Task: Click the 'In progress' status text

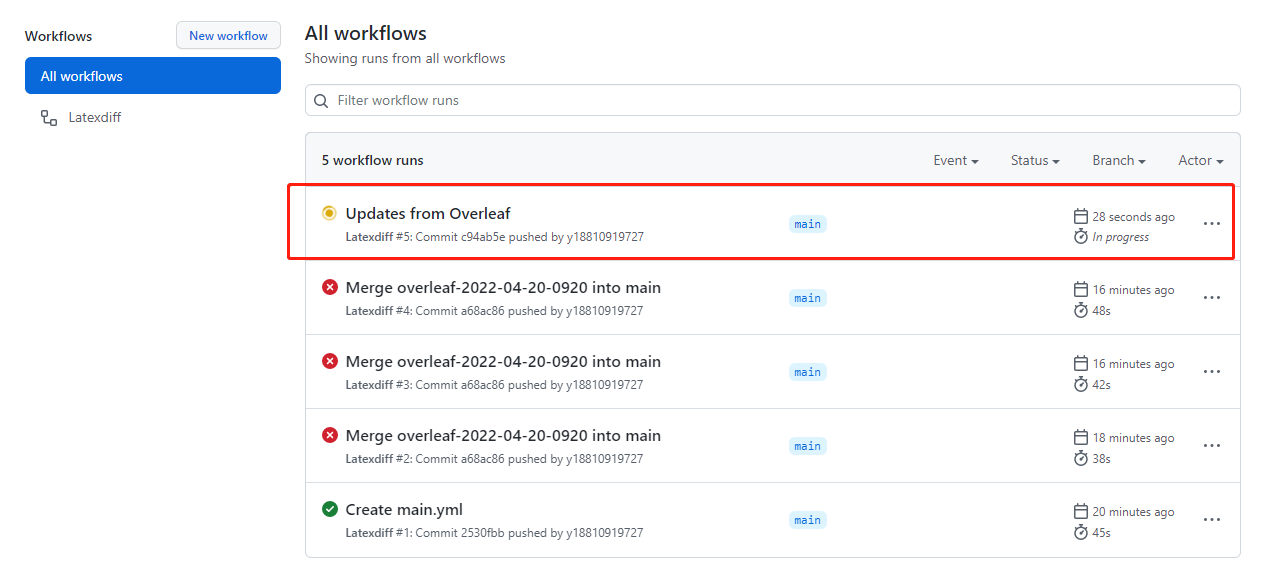Action: point(1120,237)
